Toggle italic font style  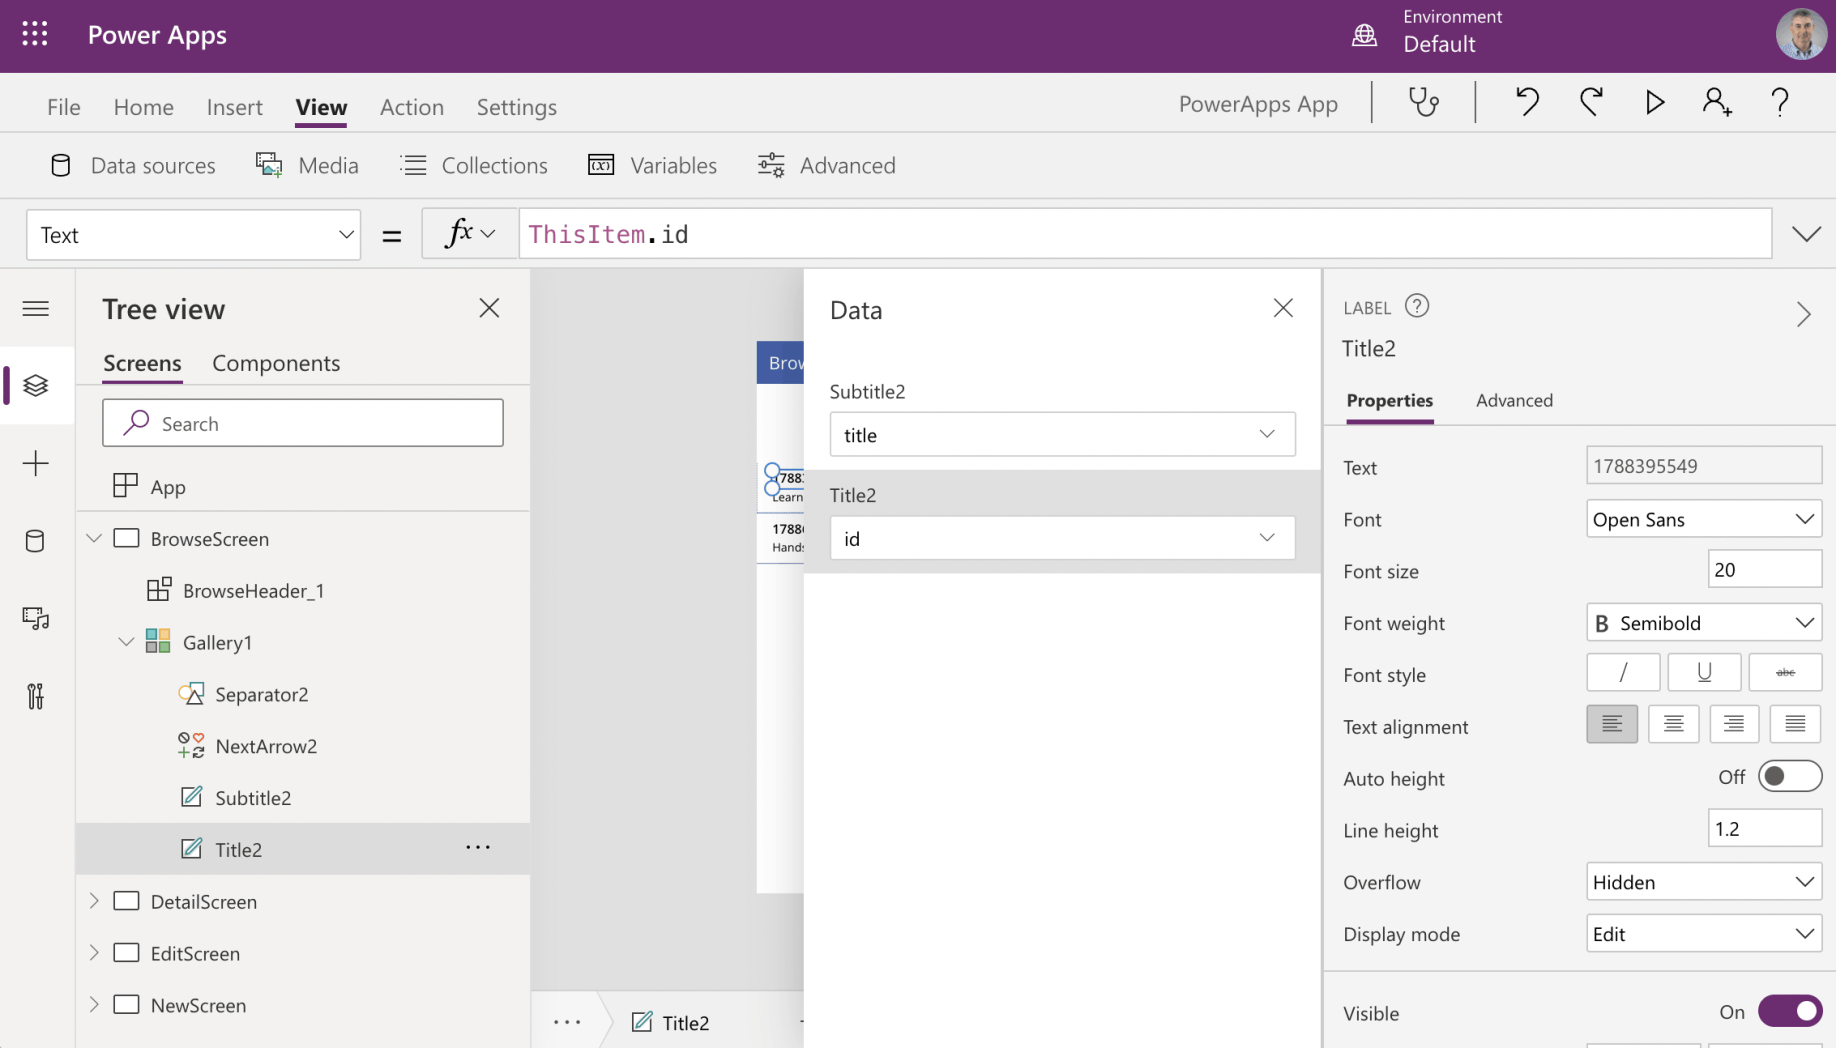pyautogui.click(x=1623, y=673)
